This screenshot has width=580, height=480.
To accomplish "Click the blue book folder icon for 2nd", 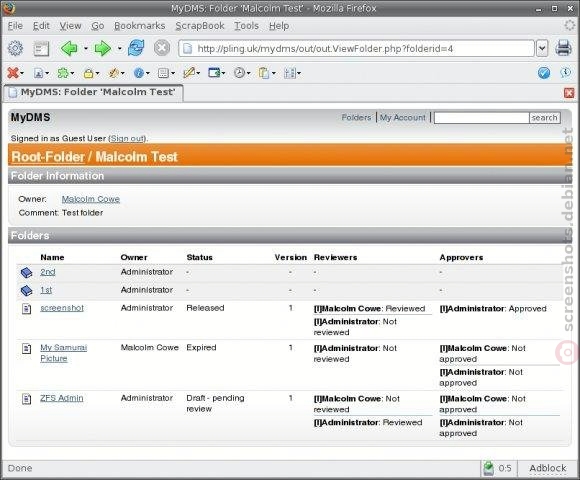I will pyautogui.click(x=26, y=273).
